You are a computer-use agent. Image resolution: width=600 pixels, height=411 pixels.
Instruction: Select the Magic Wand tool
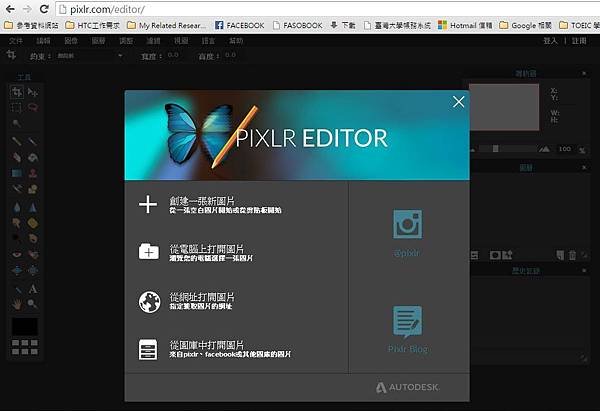[x=16, y=123]
